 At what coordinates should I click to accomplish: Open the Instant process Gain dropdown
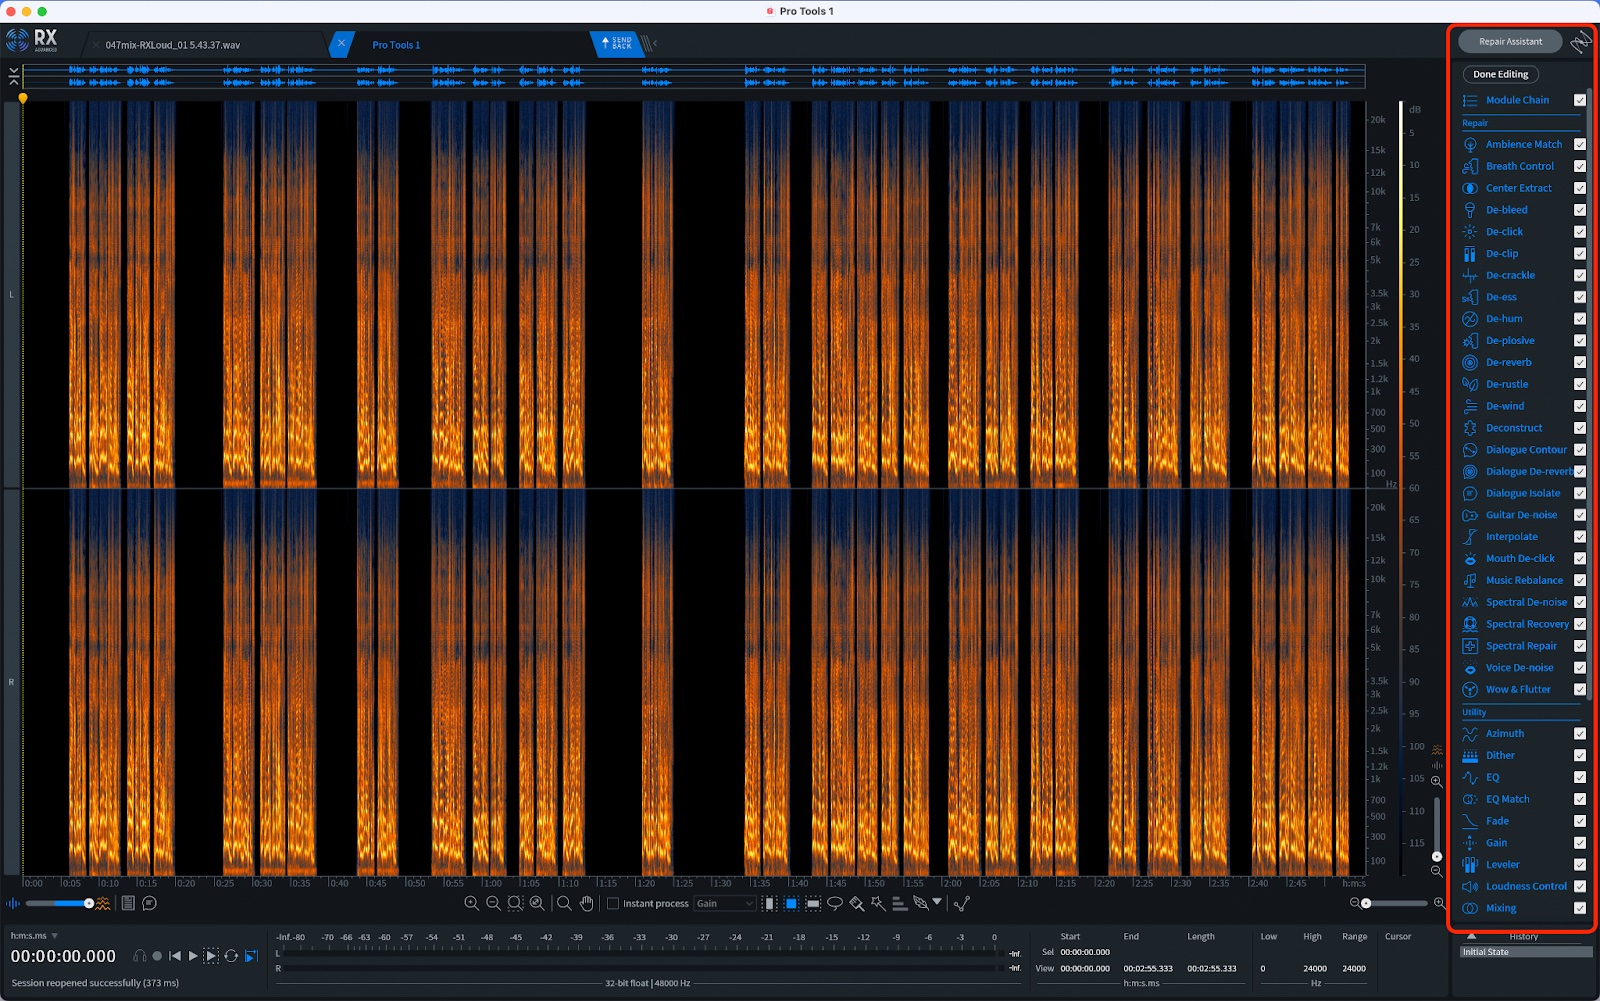pyautogui.click(x=724, y=903)
